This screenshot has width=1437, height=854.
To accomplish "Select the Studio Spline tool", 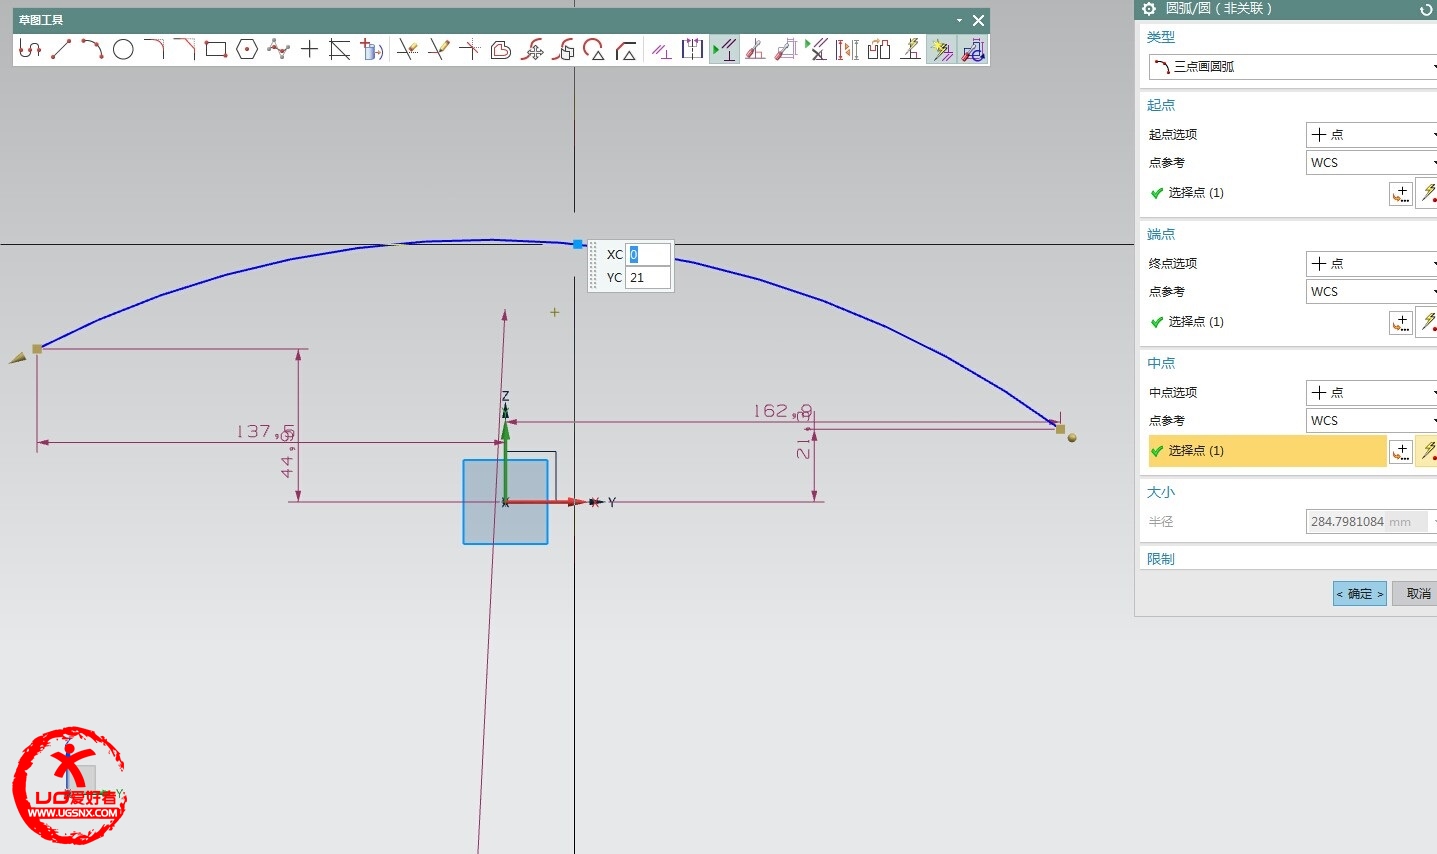I will click(x=278, y=49).
